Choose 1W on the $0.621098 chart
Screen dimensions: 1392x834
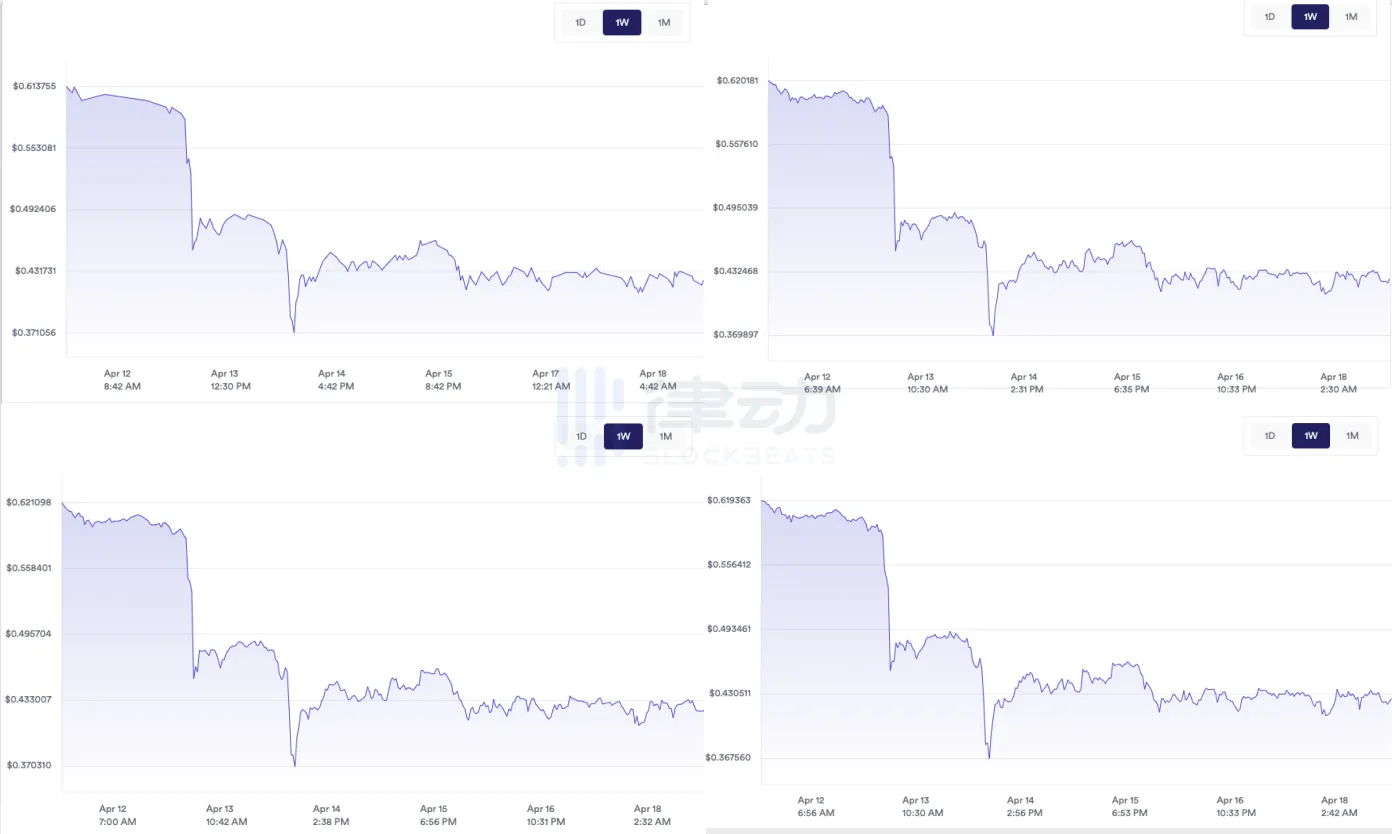coord(623,436)
